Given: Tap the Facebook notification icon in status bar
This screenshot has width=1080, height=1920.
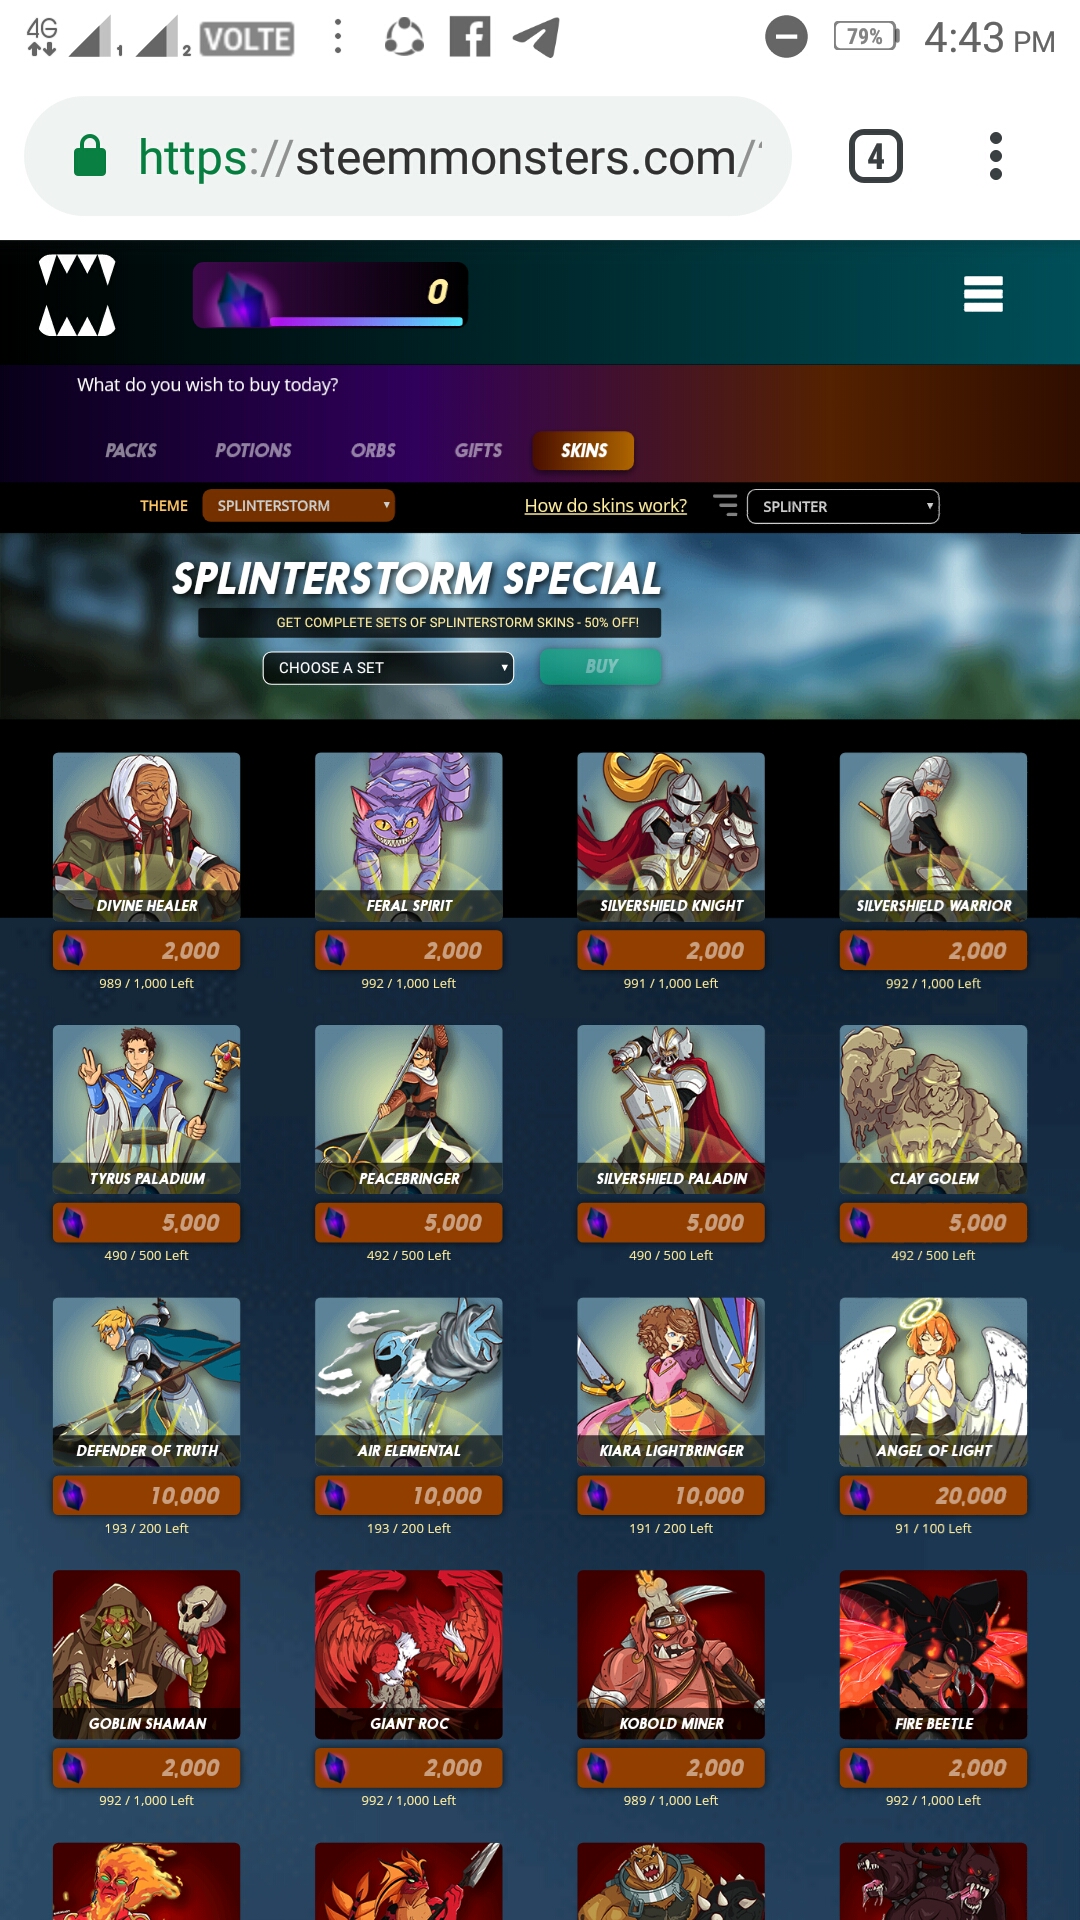Looking at the screenshot, I should pyautogui.click(x=470, y=37).
